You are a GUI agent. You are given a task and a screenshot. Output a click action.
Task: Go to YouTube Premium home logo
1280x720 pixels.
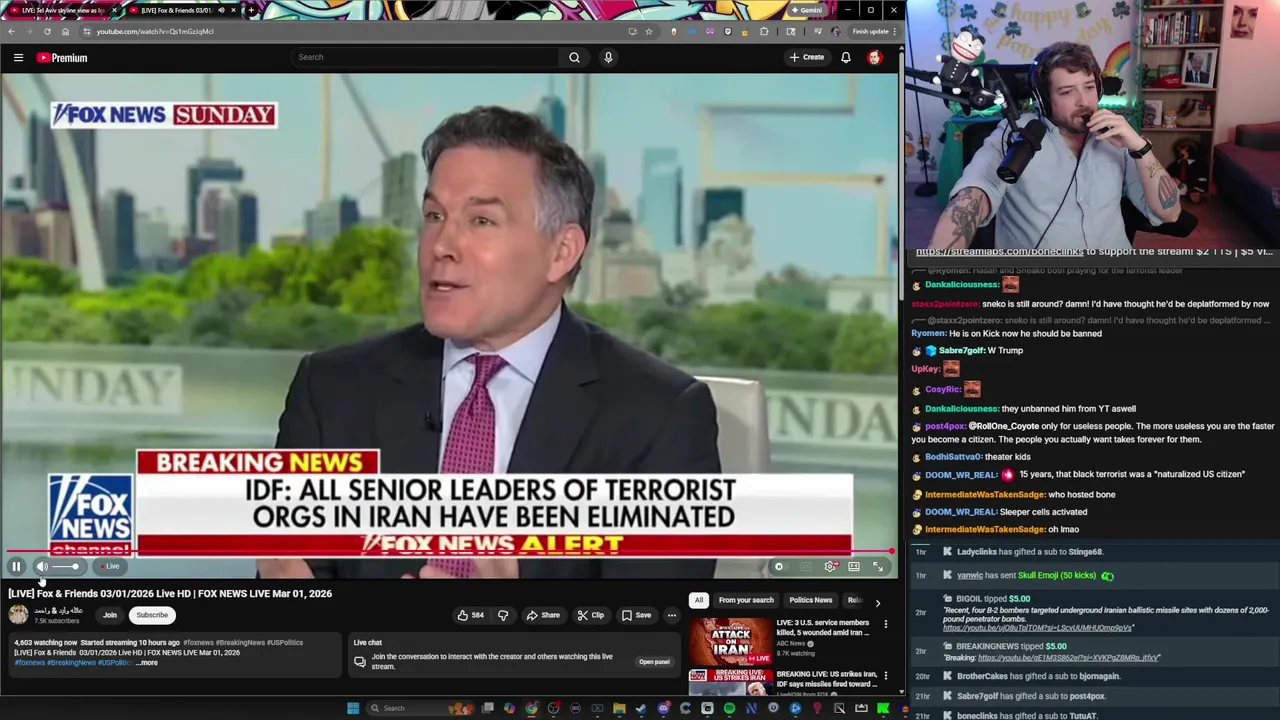[x=63, y=58]
